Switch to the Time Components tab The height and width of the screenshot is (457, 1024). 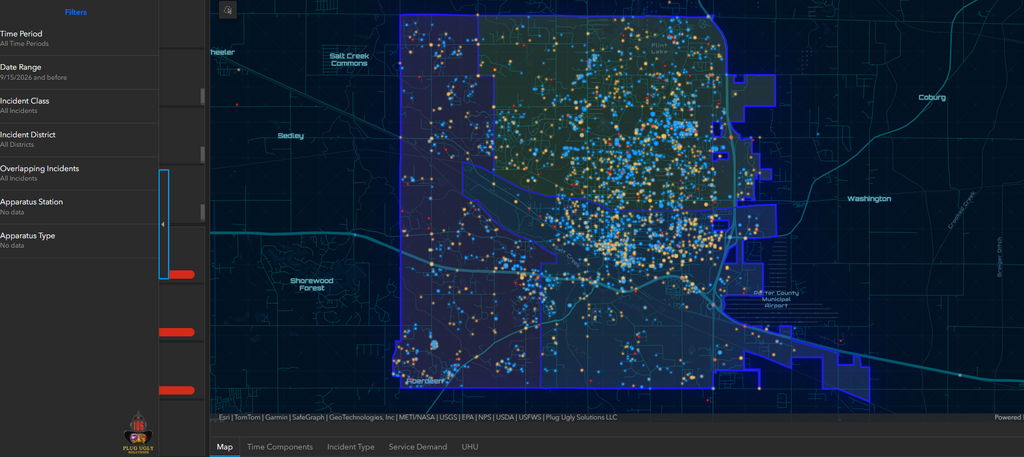(280, 447)
